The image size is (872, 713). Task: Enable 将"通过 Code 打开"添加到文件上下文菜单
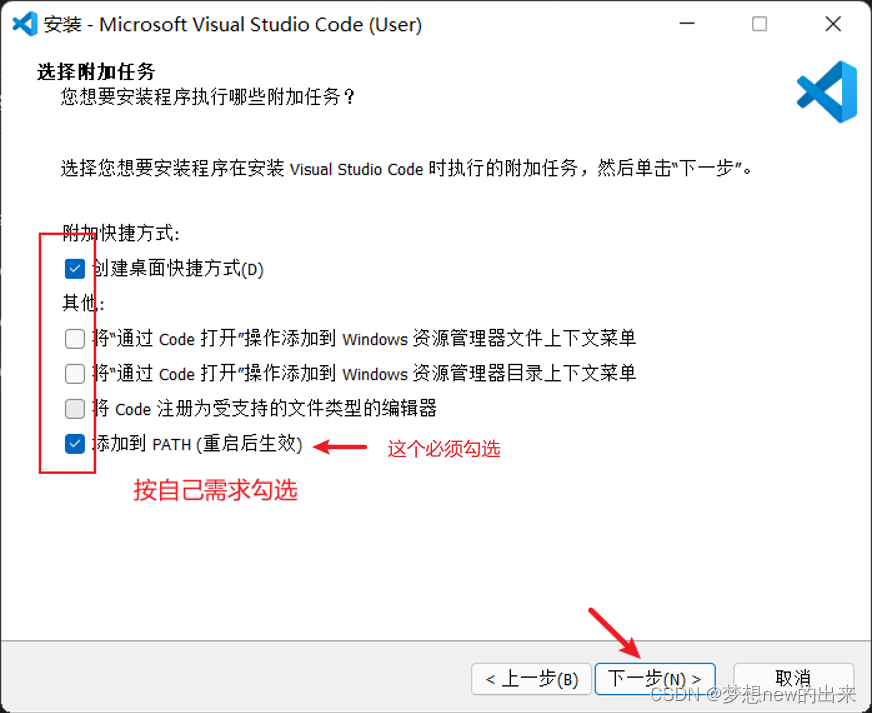74,338
